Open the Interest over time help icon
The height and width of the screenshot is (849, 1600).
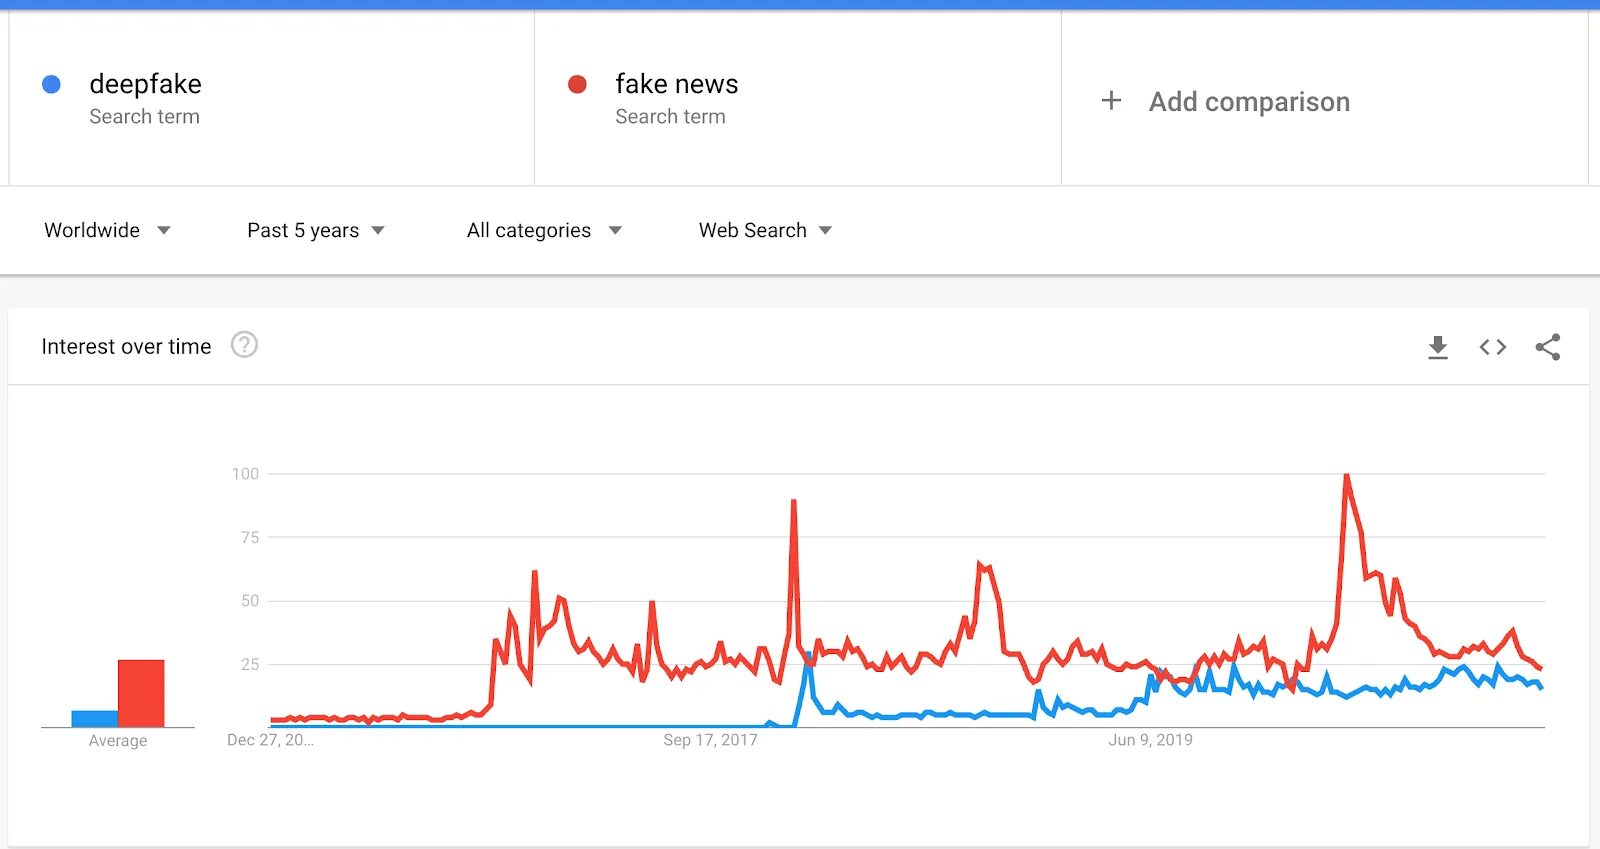click(x=244, y=345)
